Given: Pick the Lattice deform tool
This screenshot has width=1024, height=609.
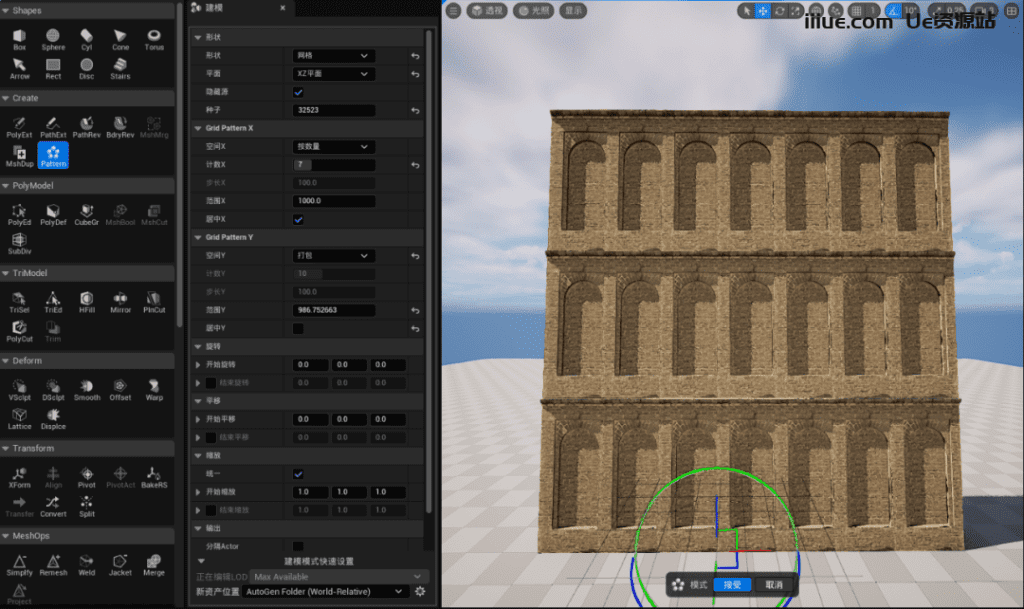Looking at the screenshot, I should click(19, 417).
